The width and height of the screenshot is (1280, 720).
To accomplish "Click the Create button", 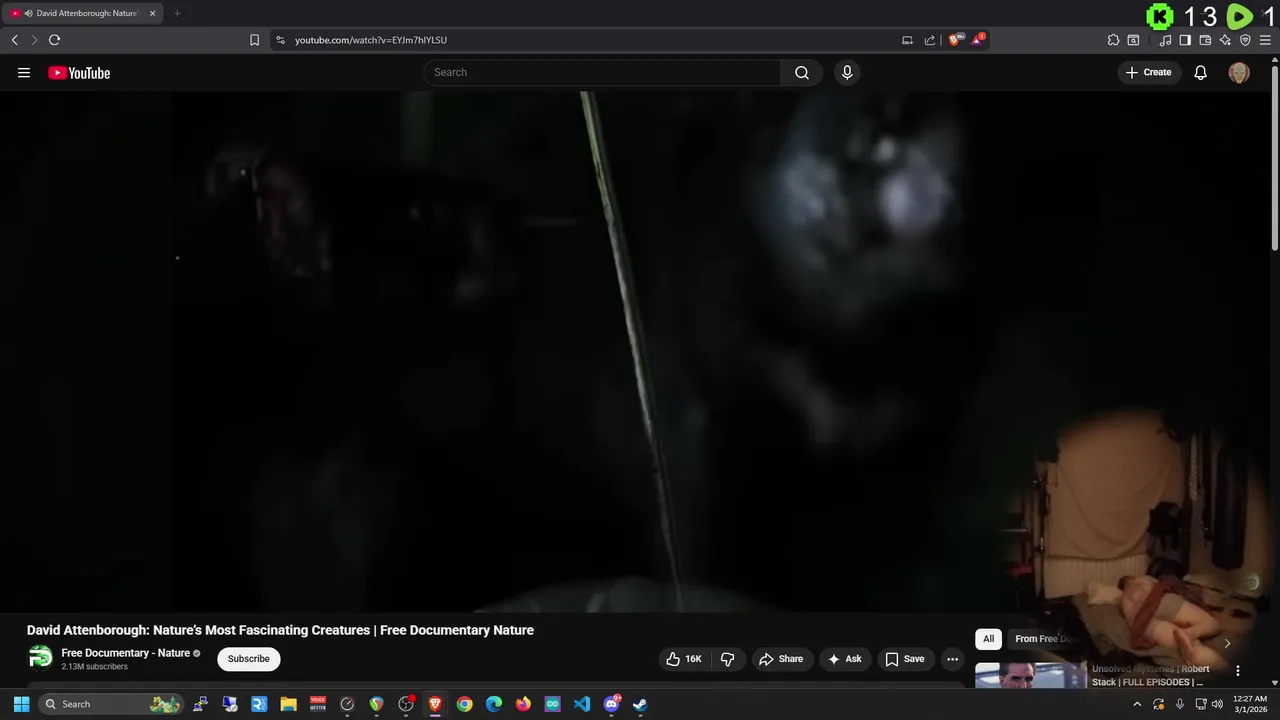I will (1148, 72).
